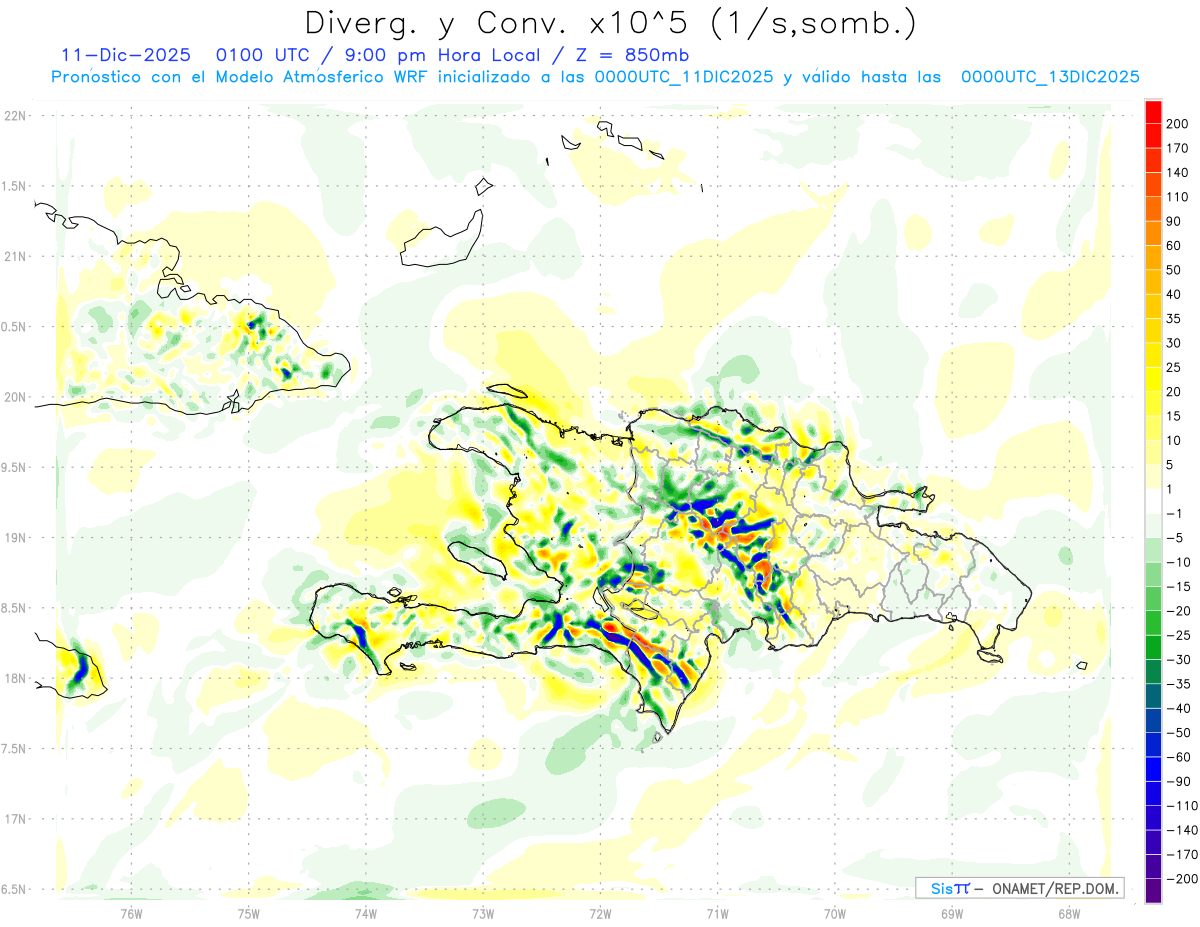The height and width of the screenshot is (927, 1200).
Task: Select the date text "11-Dic-2025"
Action: point(125,55)
